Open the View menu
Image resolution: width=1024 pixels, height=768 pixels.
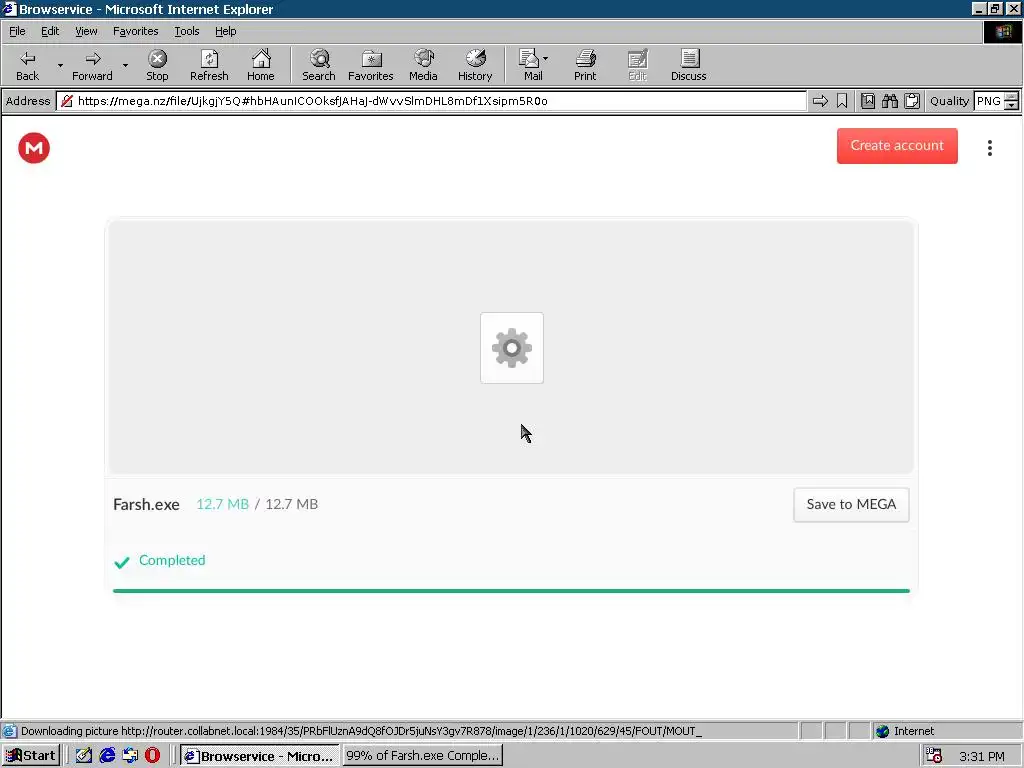point(86,31)
